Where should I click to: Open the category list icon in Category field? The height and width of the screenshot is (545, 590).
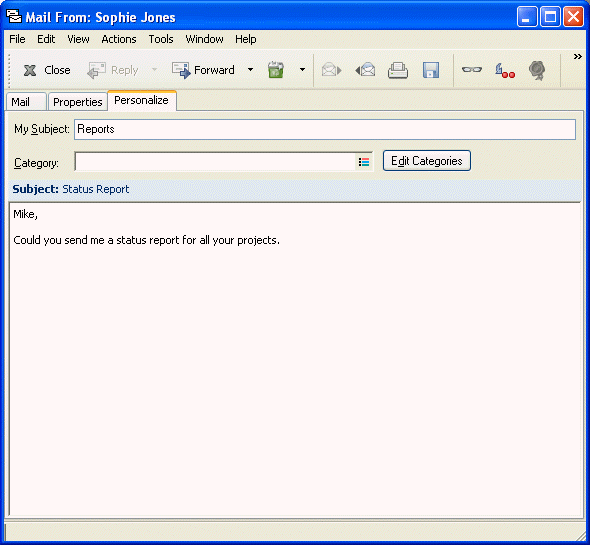click(364, 162)
